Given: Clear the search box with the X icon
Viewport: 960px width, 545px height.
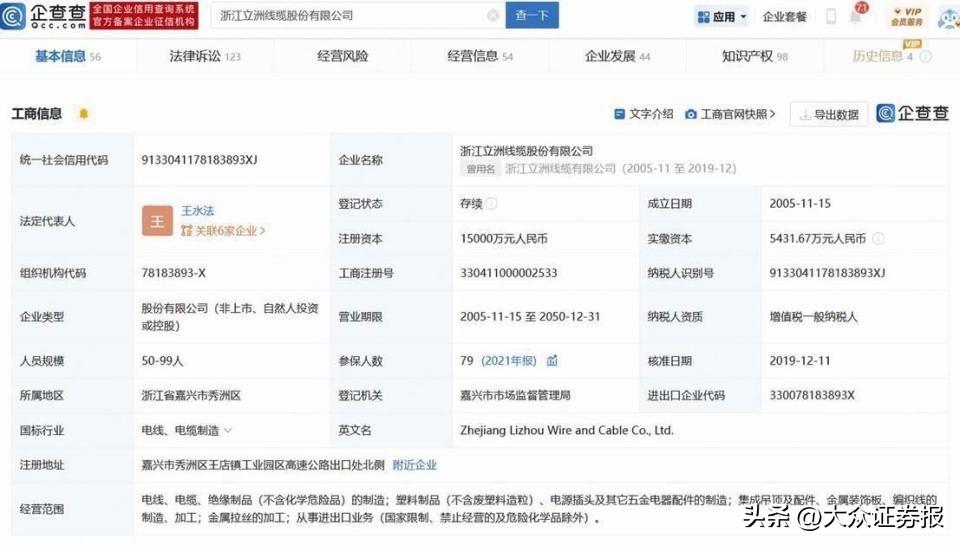Looking at the screenshot, I should (x=493, y=16).
